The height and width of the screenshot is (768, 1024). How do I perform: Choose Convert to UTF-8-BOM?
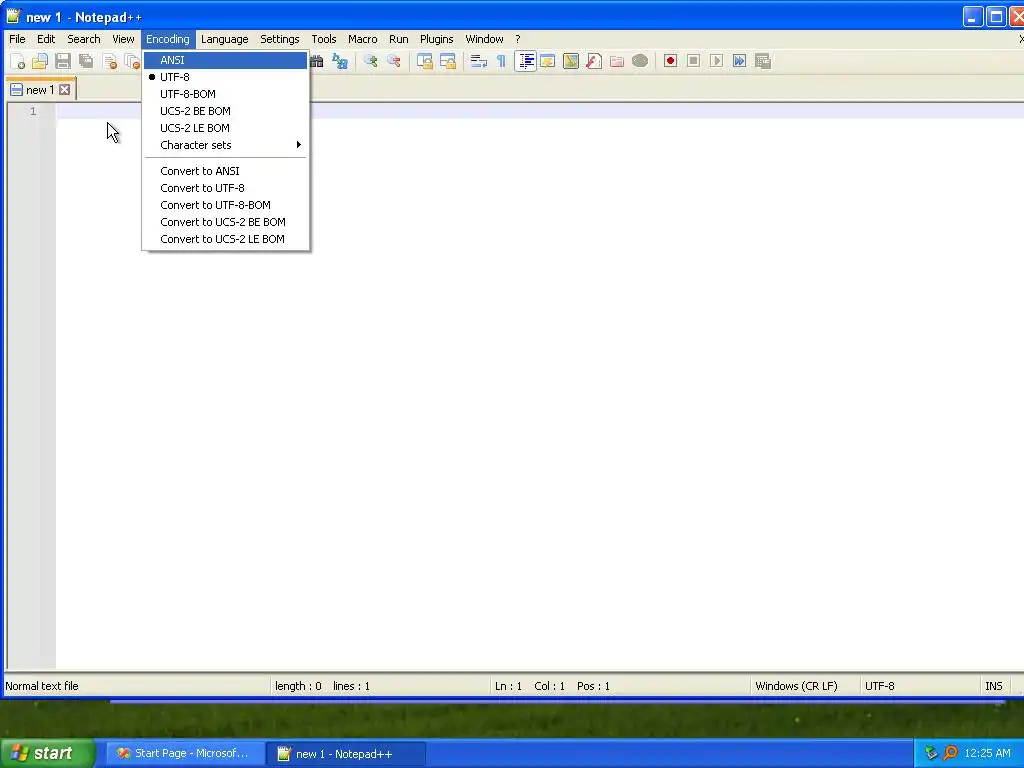pos(225,205)
